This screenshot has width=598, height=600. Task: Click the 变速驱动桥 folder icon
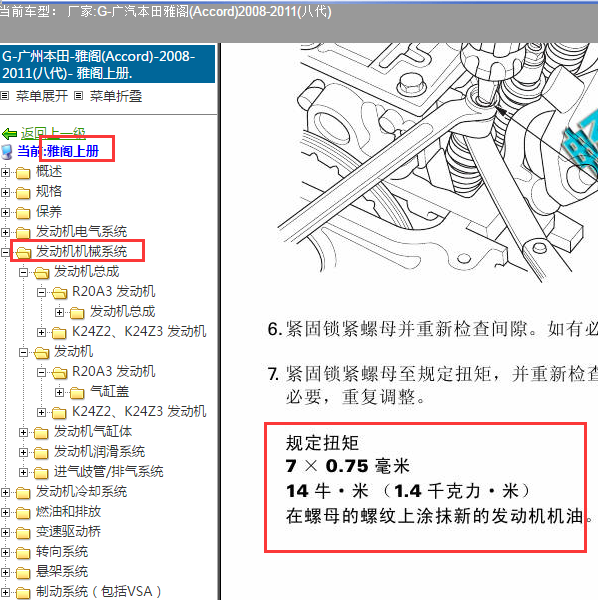coord(23,533)
